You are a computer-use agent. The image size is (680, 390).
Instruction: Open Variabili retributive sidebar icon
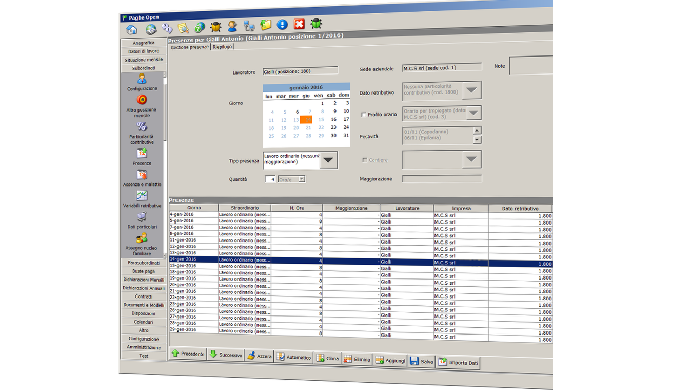[142, 199]
